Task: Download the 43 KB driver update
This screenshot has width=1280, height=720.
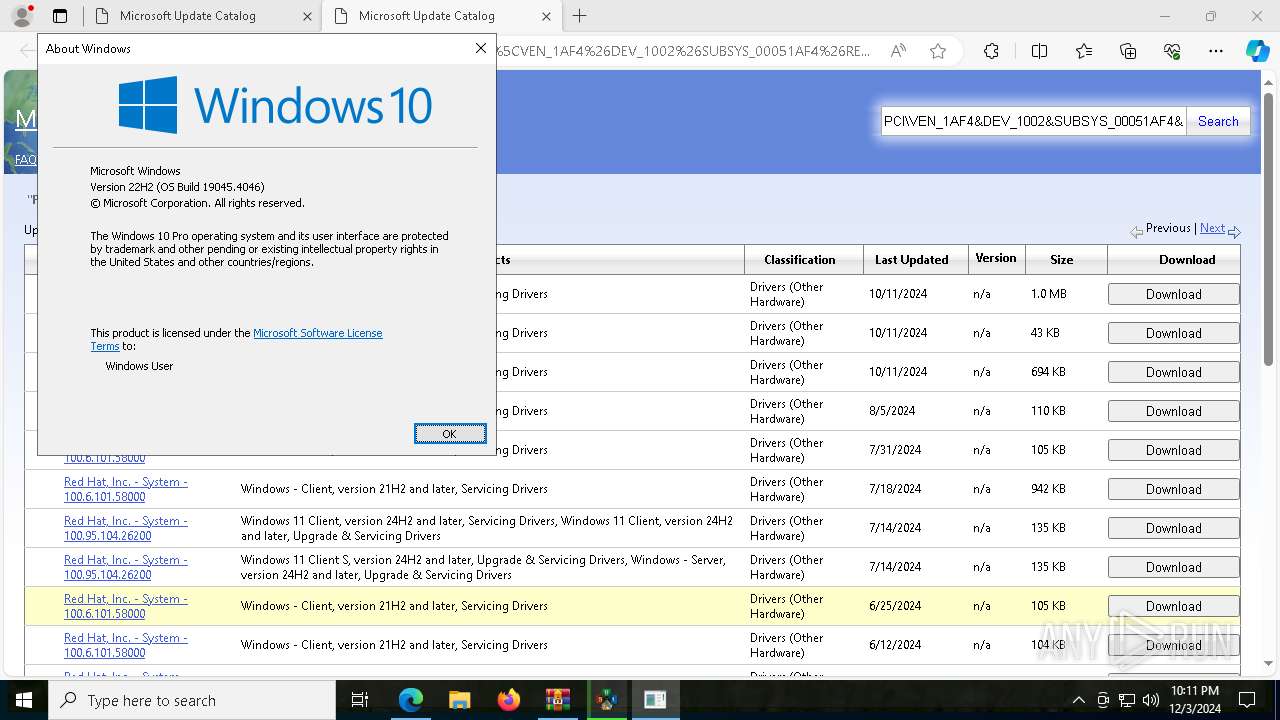Action: pyautogui.click(x=1173, y=333)
